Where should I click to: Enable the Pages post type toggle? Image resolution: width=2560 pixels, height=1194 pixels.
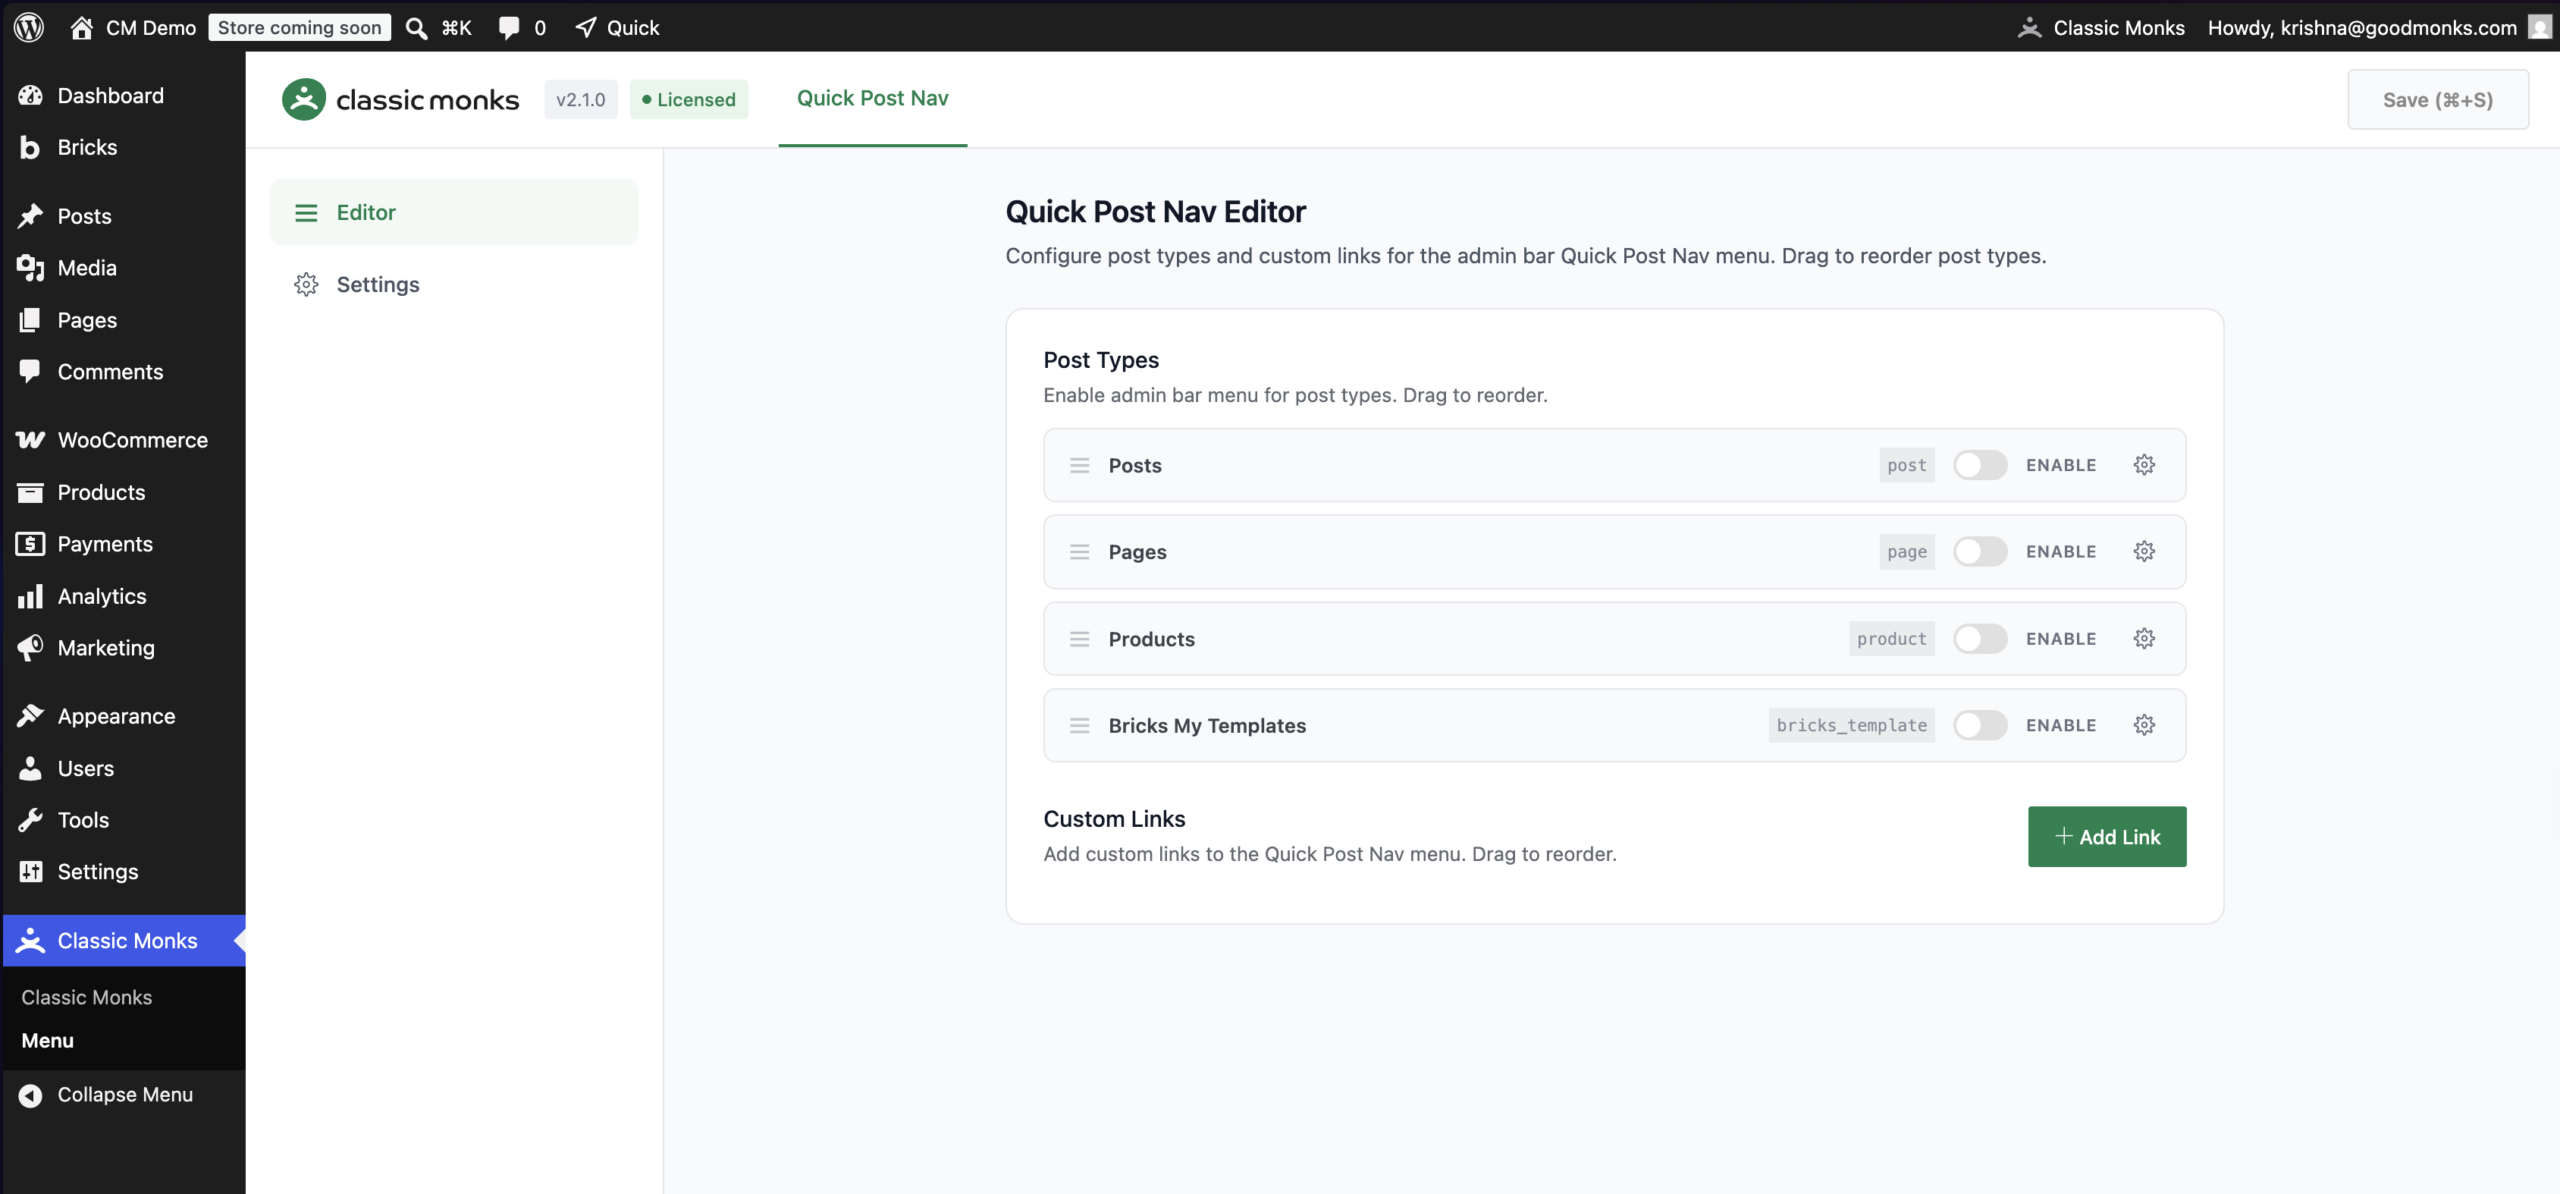pyautogui.click(x=1980, y=551)
